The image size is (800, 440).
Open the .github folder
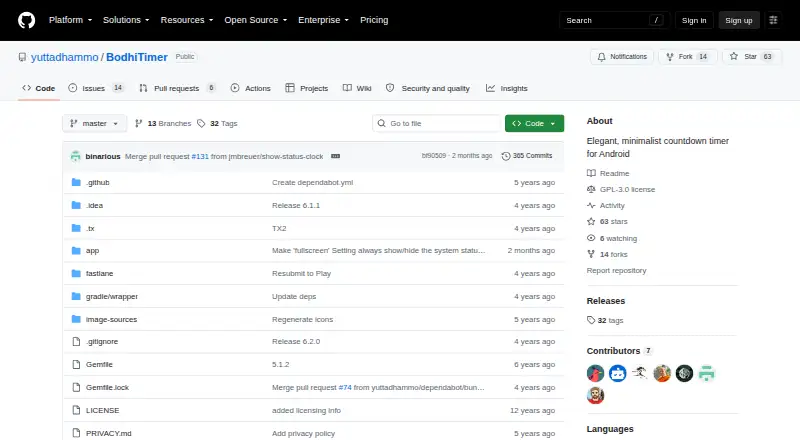click(x=97, y=182)
